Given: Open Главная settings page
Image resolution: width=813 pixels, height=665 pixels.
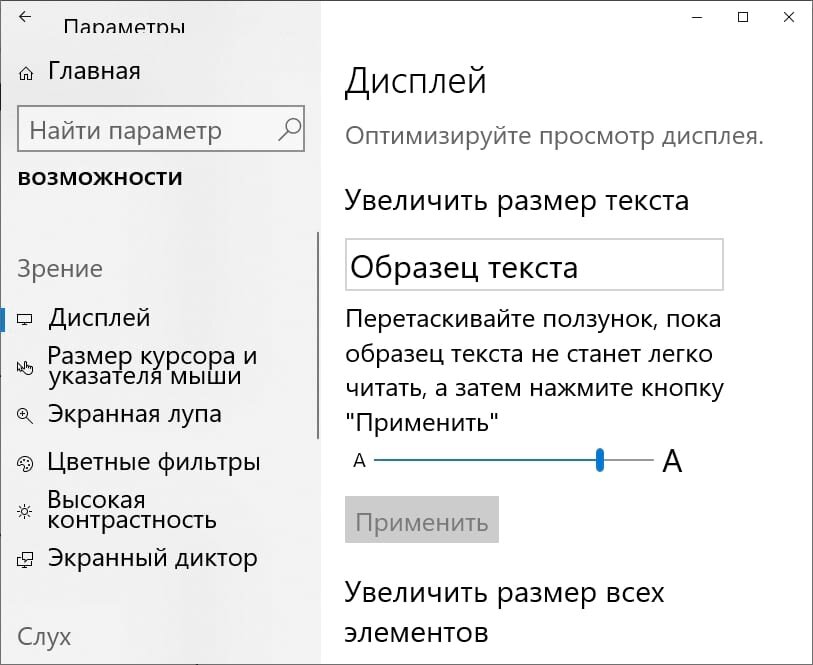Looking at the screenshot, I should 94,71.
